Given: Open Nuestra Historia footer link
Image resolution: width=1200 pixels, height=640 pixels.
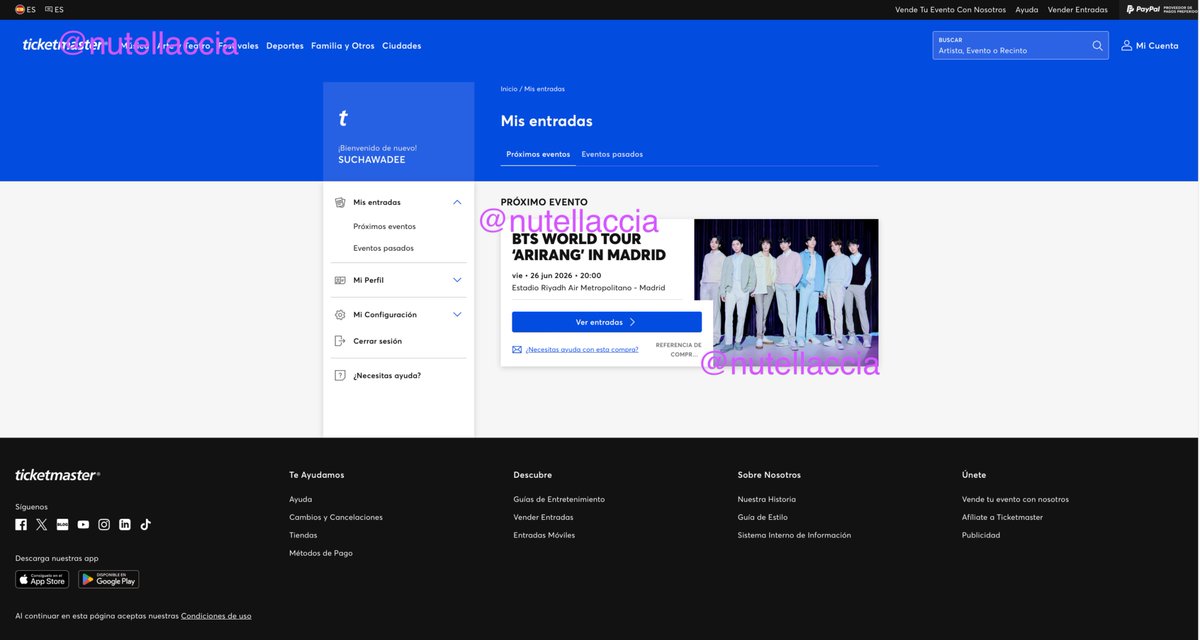Looking at the screenshot, I should (767, 499).
